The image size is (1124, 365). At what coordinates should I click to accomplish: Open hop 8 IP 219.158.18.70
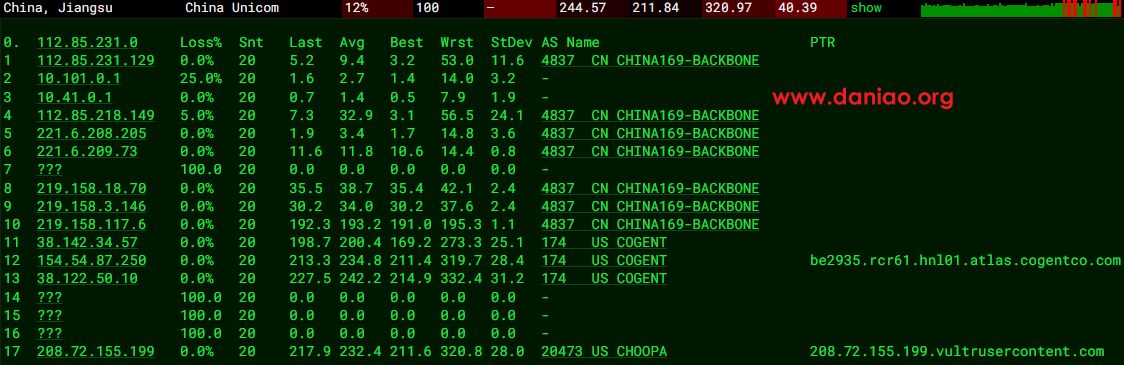point(92,188)
